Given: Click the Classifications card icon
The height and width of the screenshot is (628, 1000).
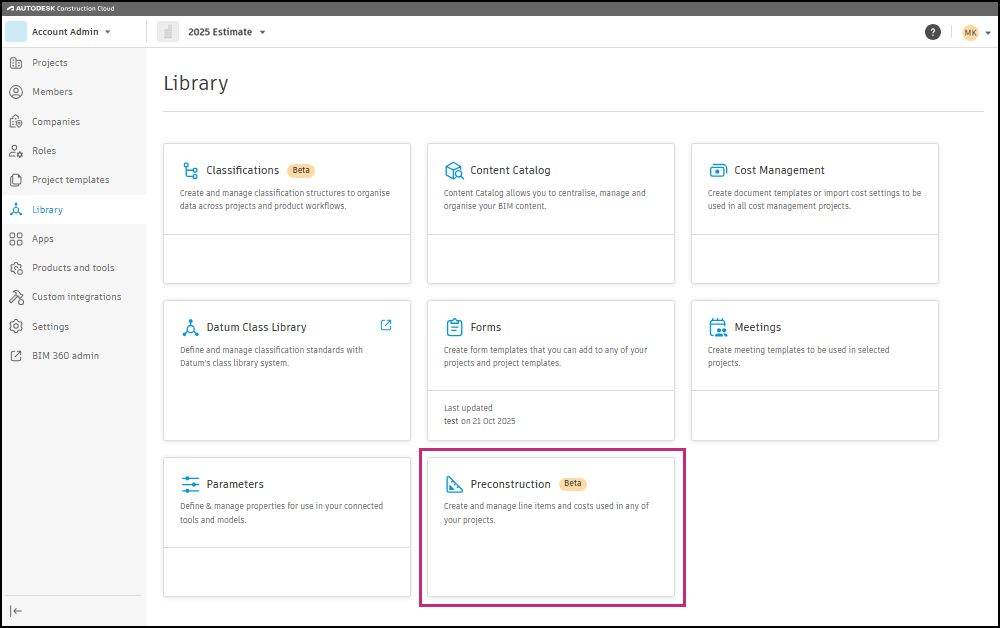Looking at the screenshot, I should [x=190, y=170].
